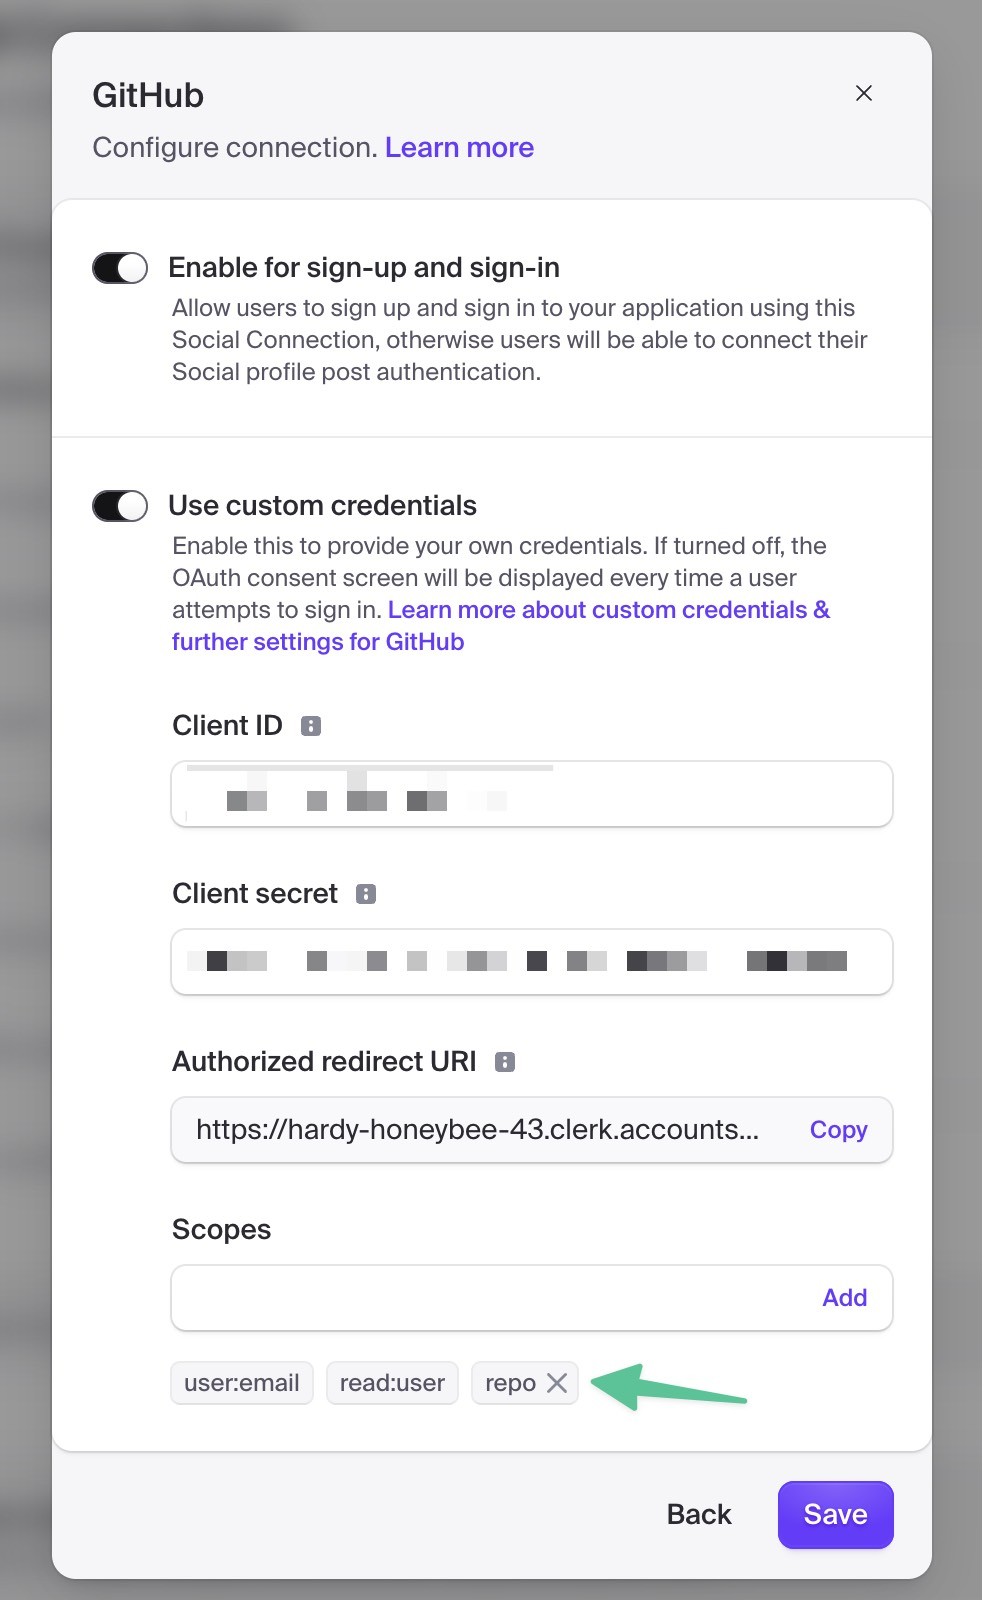Open custom credentials settings for GitHub link
Screen dimensions: 982x1600
(500, 625)
